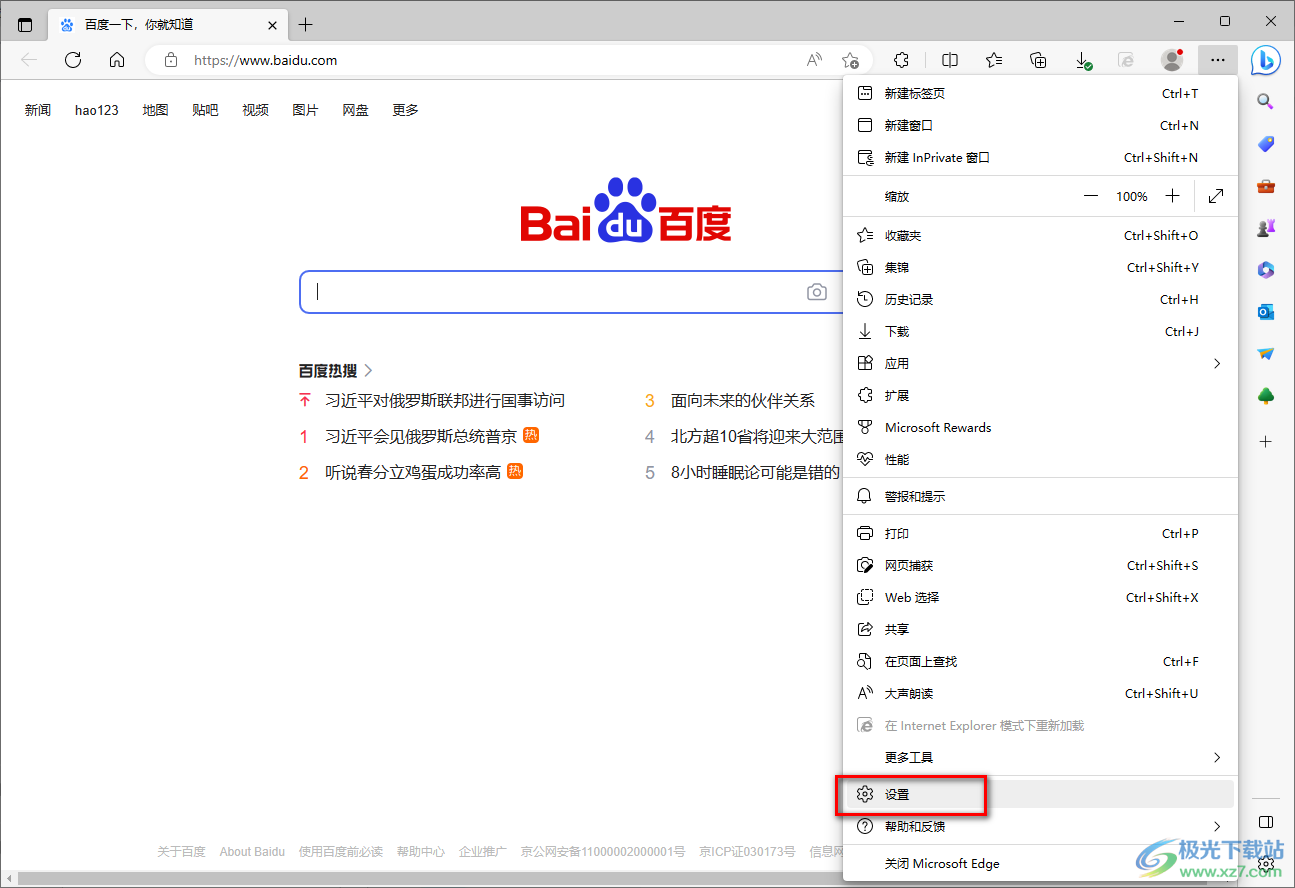1295x888 pixels.
Task: Select 新建标签页 menu item
Action: click(x=1040, y=93)
